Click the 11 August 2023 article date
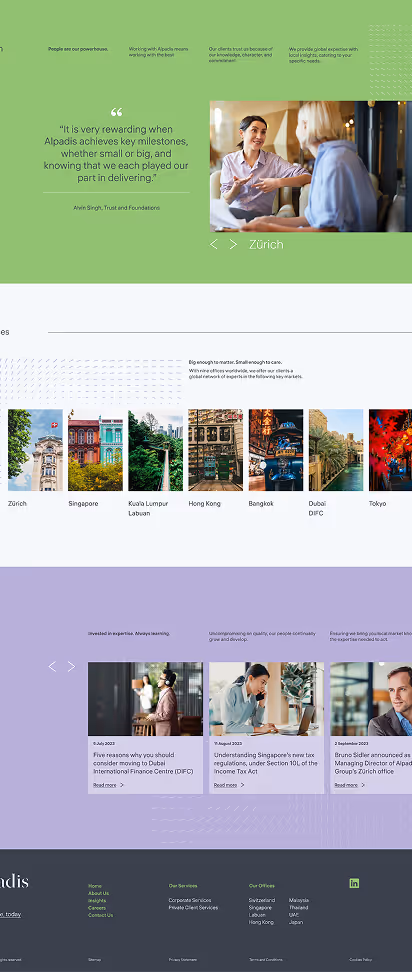Image resolution: width=412 pixels, height=972 pixels. point(227,743)
